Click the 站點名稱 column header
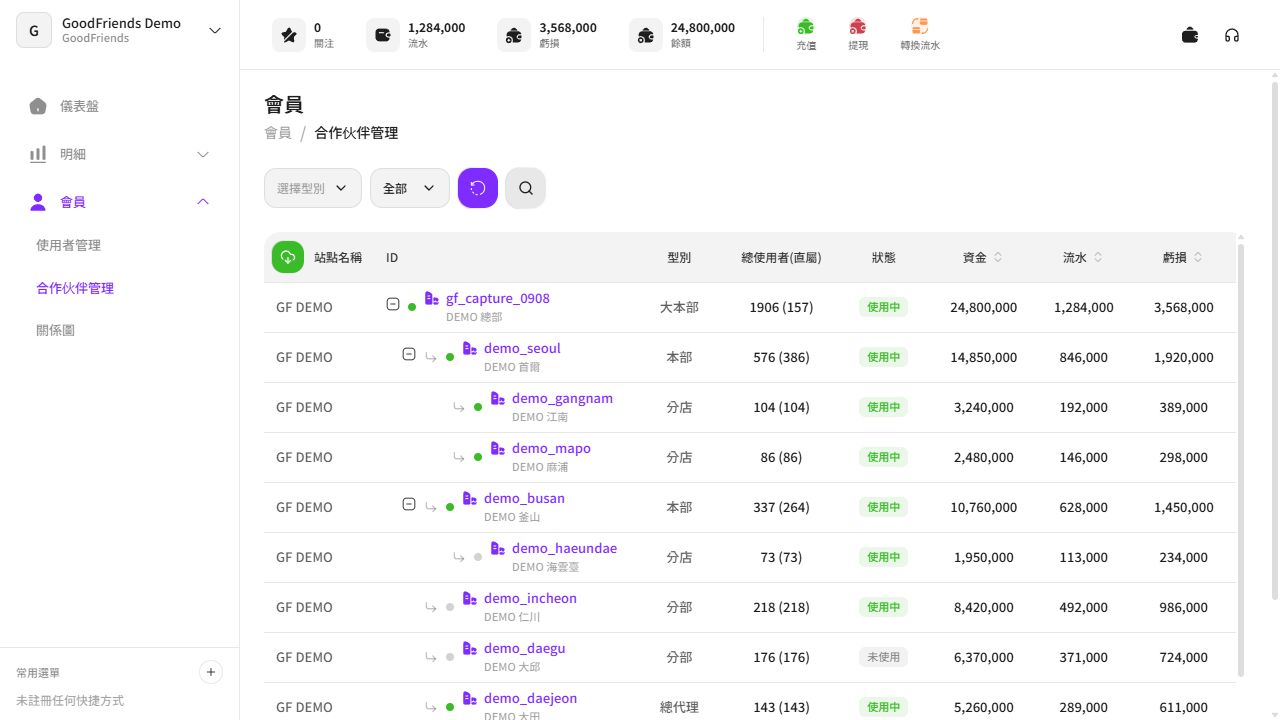This screenshot has height=720, width=1280. (338, 257)
